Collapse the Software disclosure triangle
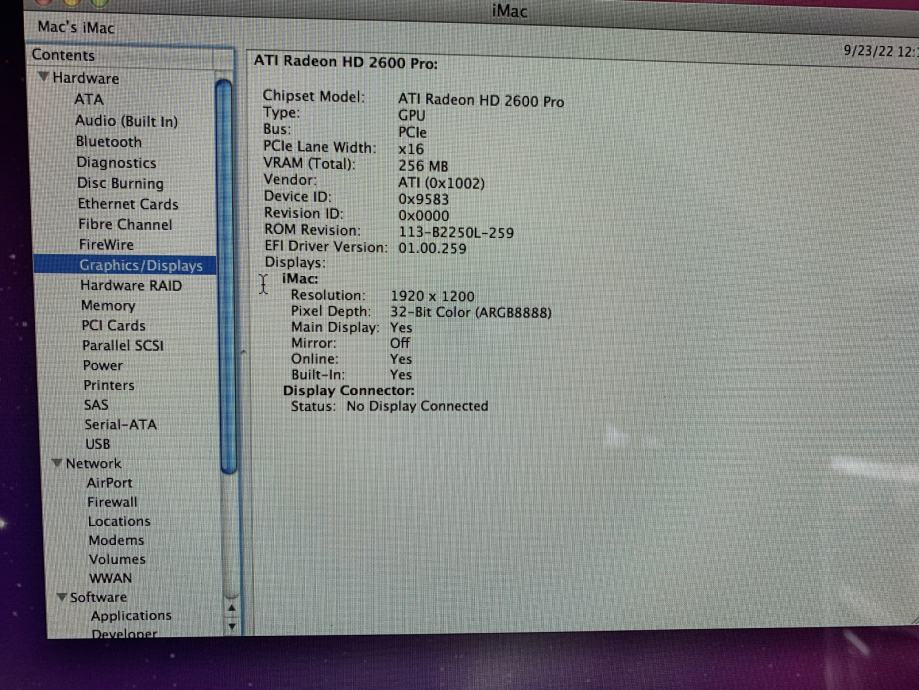The height and width of the screenshot is (690, 919). click(62, 596)
